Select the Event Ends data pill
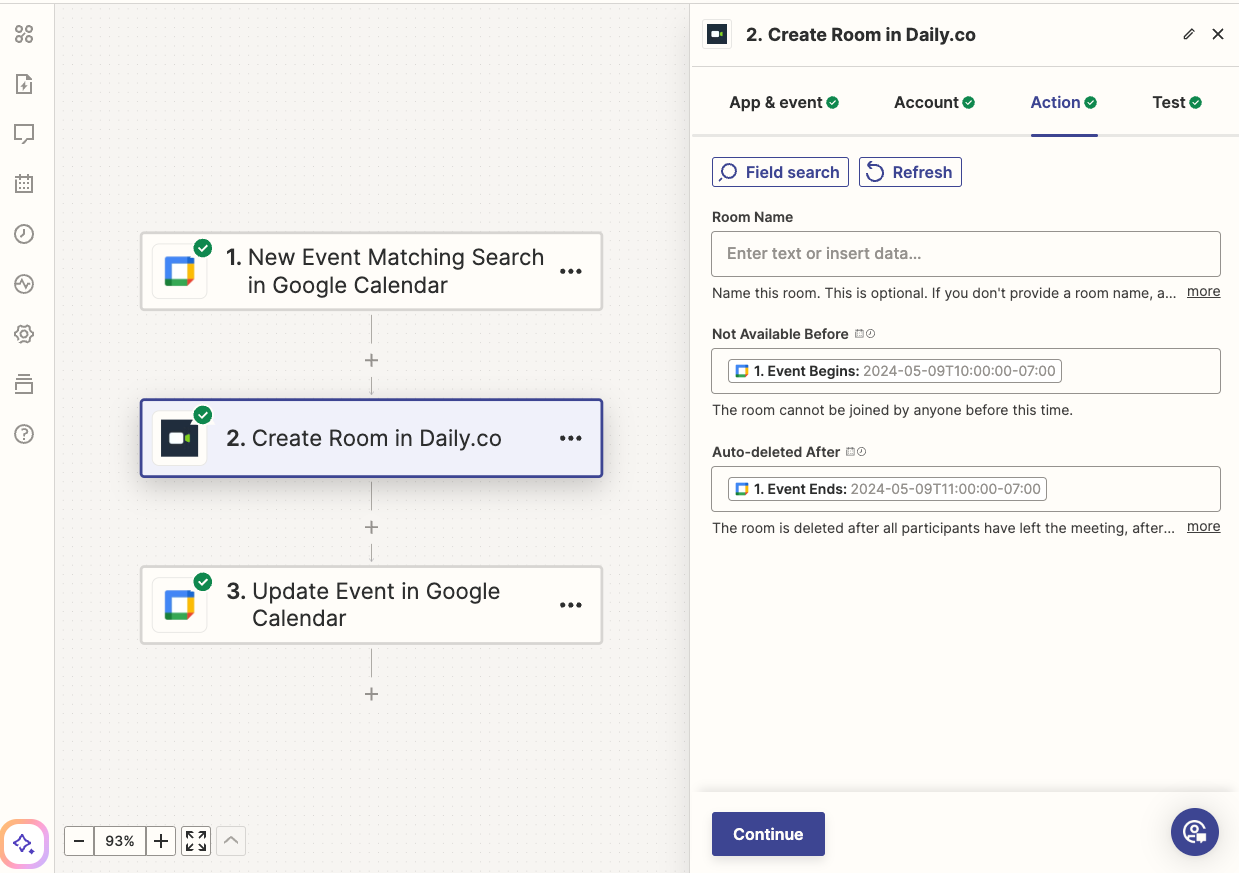 887,489
